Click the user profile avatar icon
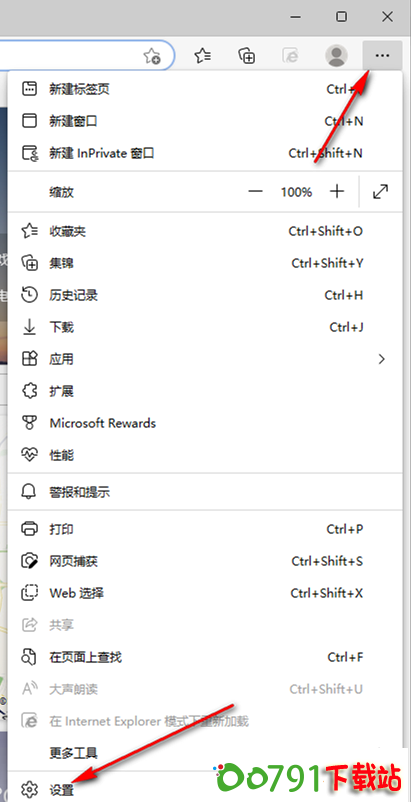Image resolution: width=411 pixels, height=802 pixels. tap(336, 55)
